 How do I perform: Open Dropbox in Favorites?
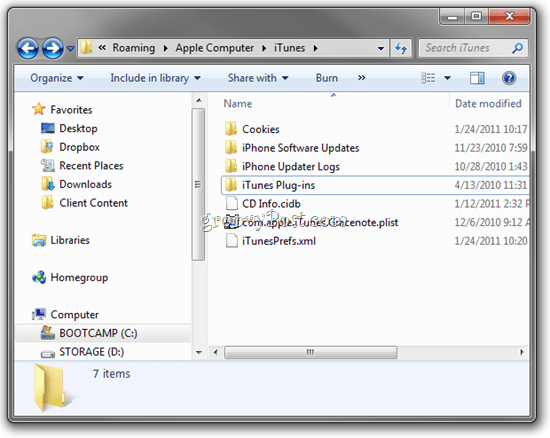(80, 147)
